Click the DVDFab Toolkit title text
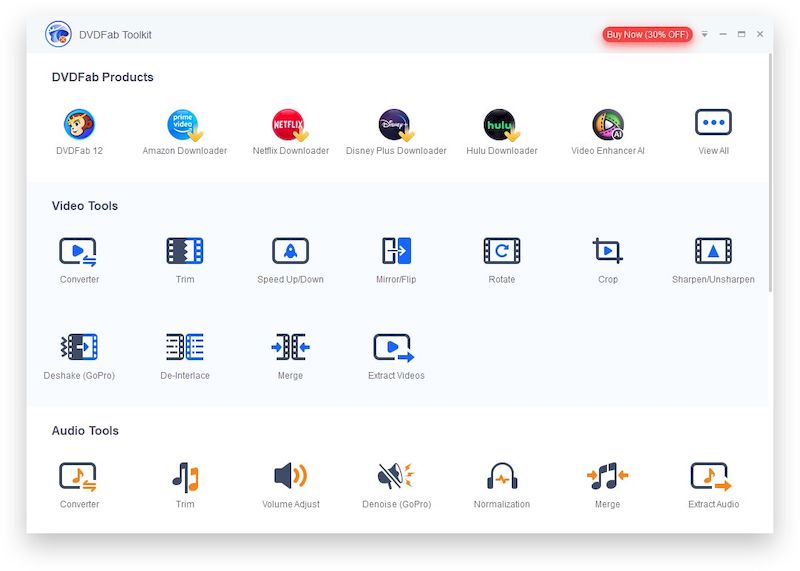Image resolution: width=800 pixels, height=571 pixels. pyautogui.click(x=115, y=35)
